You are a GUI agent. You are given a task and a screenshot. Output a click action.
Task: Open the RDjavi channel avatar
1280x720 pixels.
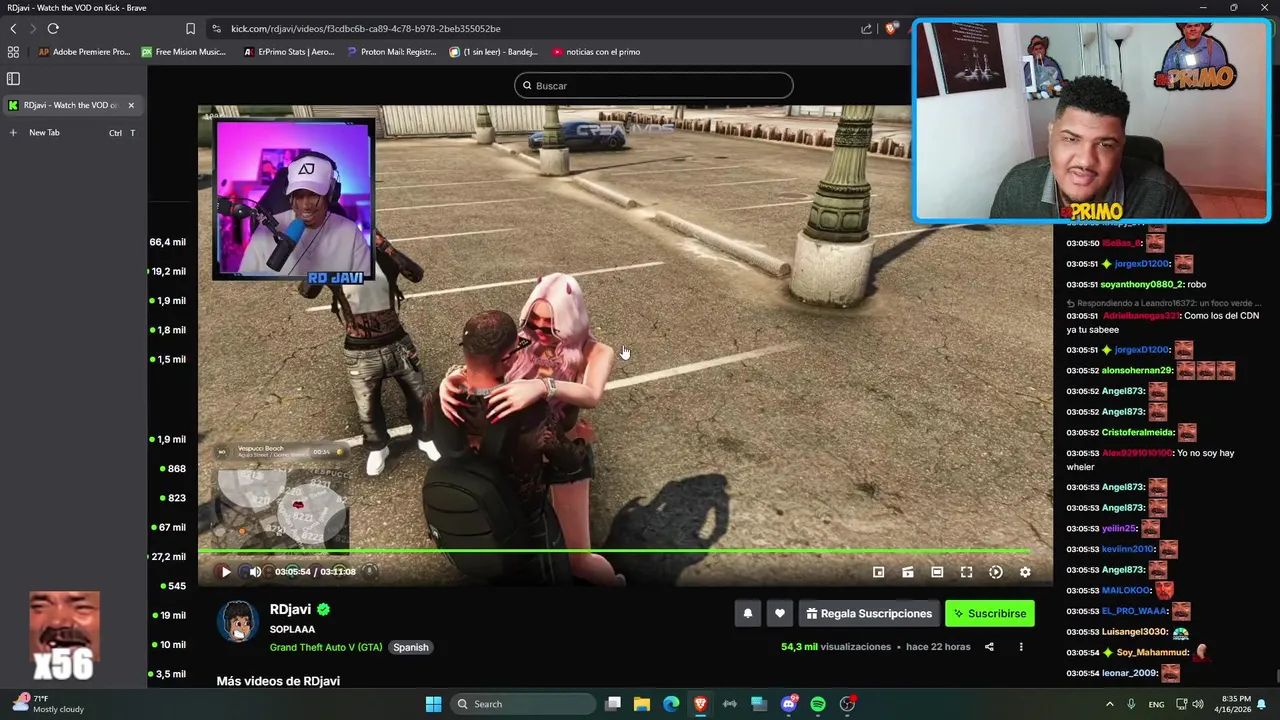pos(238,621)
